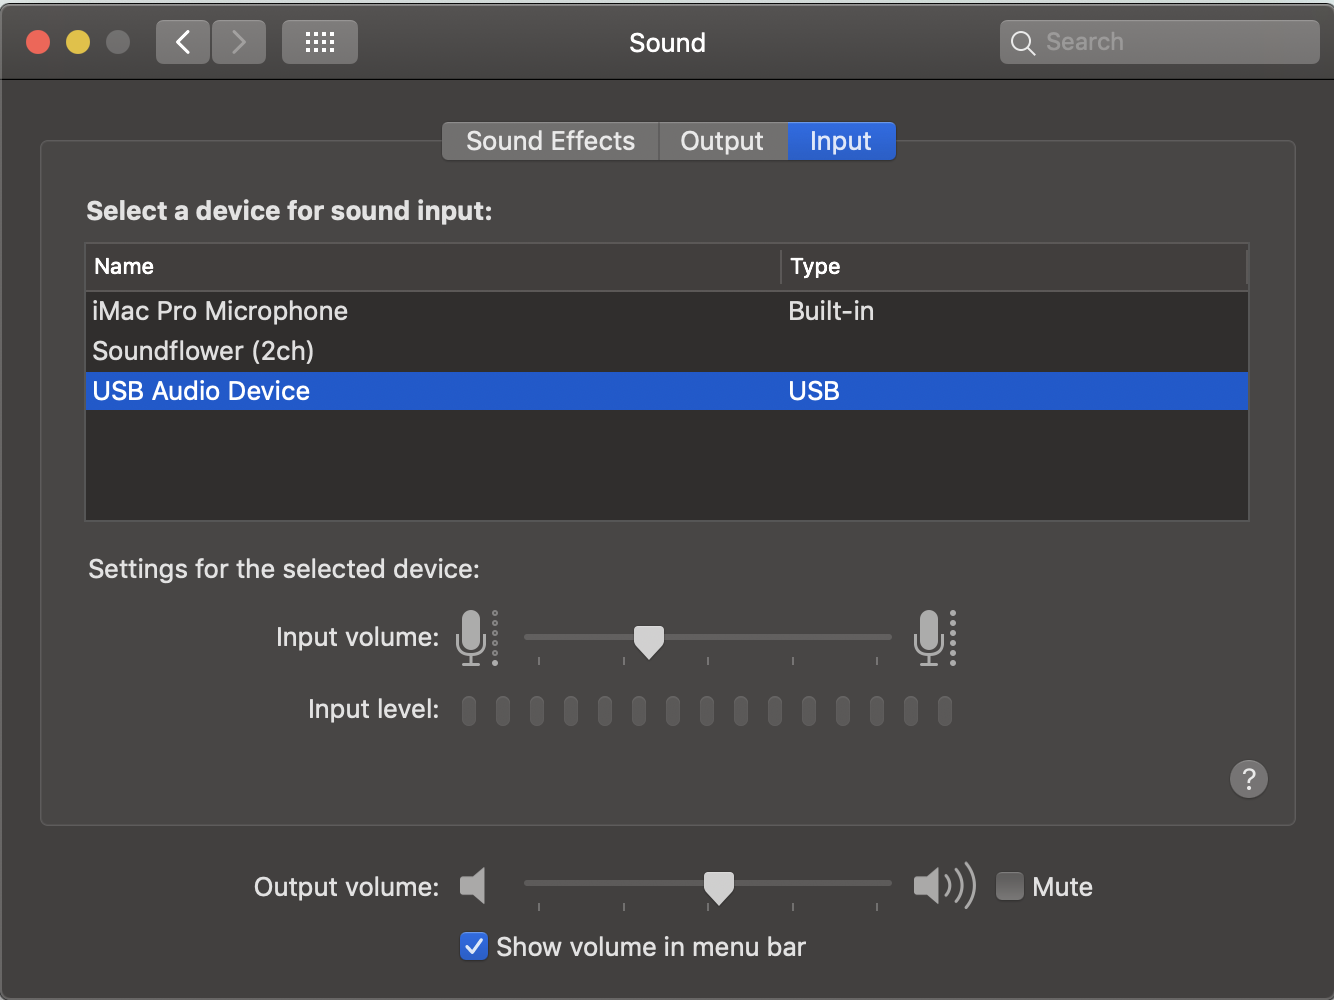Uncheck Show volume in menu bar
The height and width of the screenshot is (1000, 1334).
click(474, 946)
